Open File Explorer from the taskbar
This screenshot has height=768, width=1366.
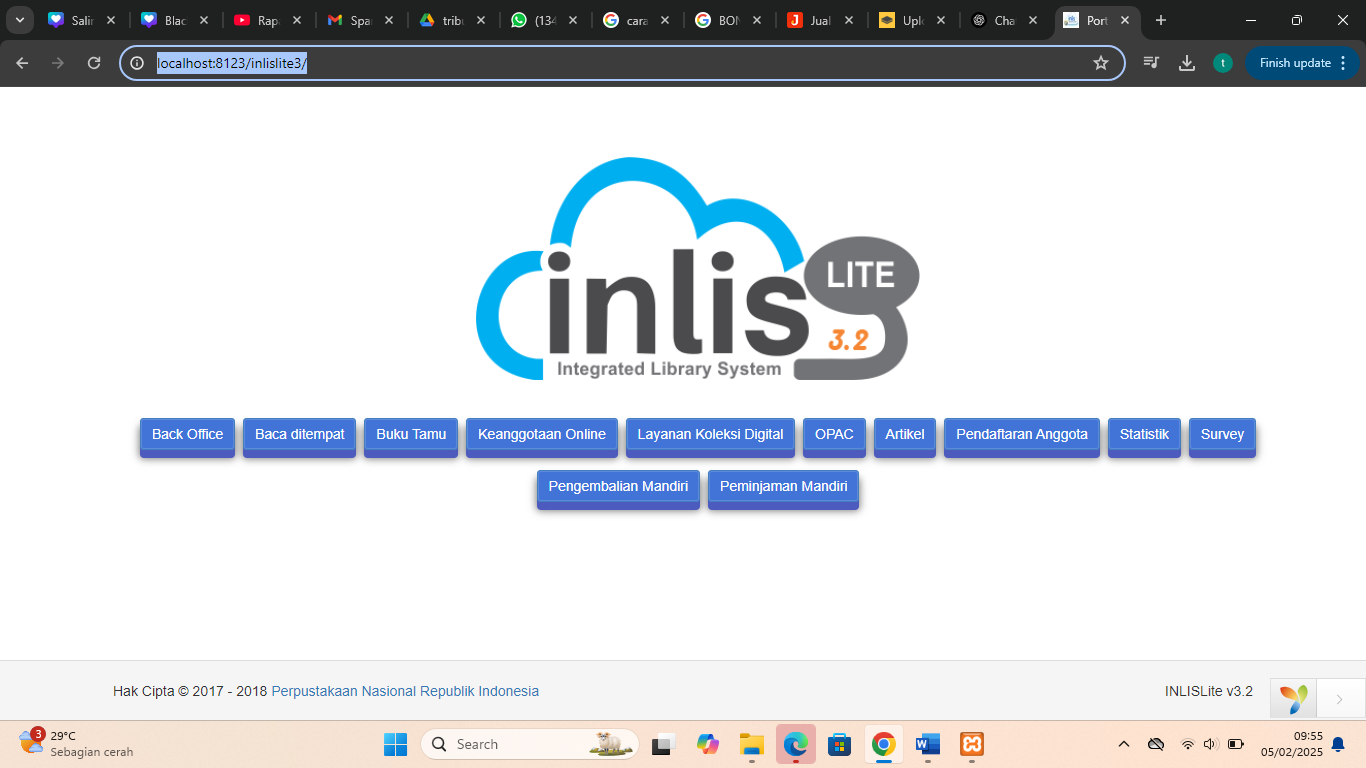(751, 744)
